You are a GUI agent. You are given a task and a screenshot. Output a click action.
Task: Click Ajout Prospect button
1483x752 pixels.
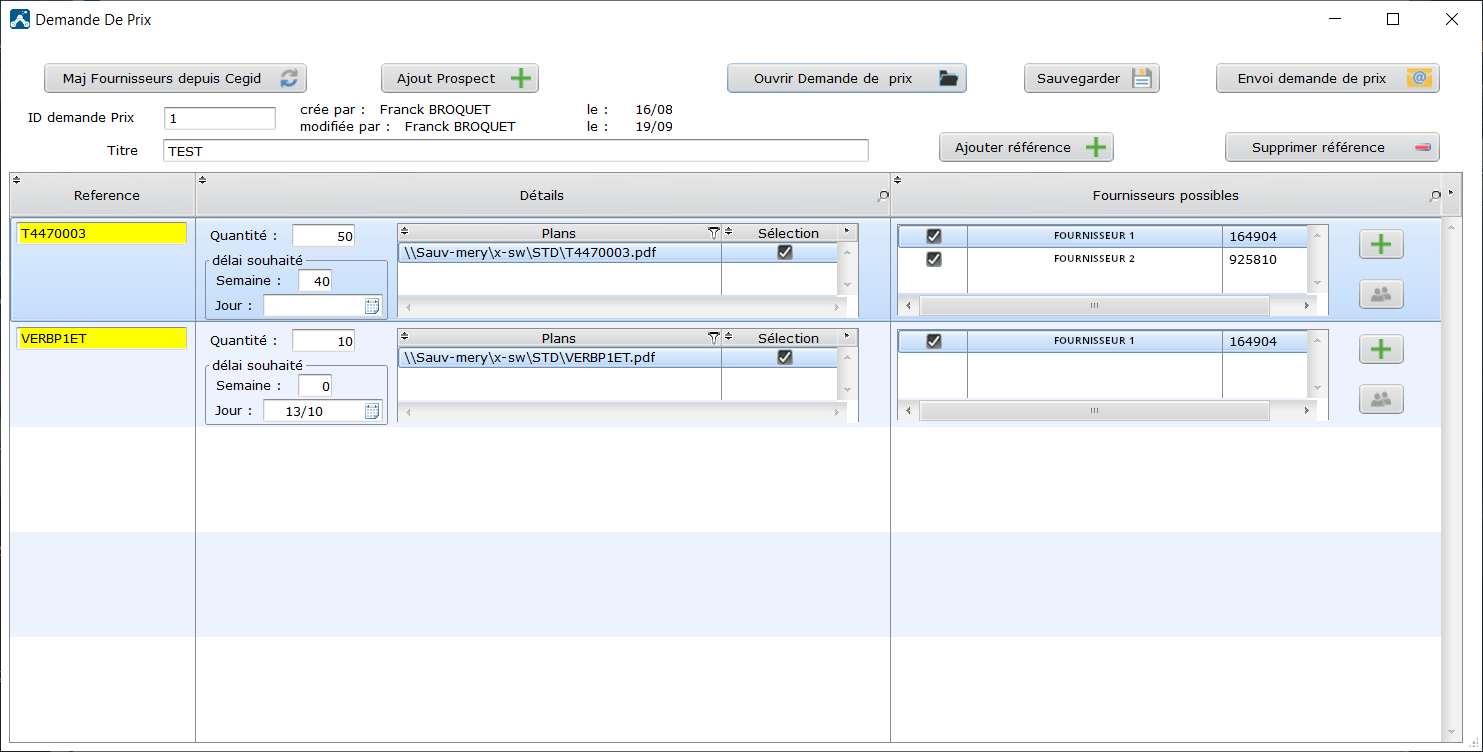(x=460, y=78)
